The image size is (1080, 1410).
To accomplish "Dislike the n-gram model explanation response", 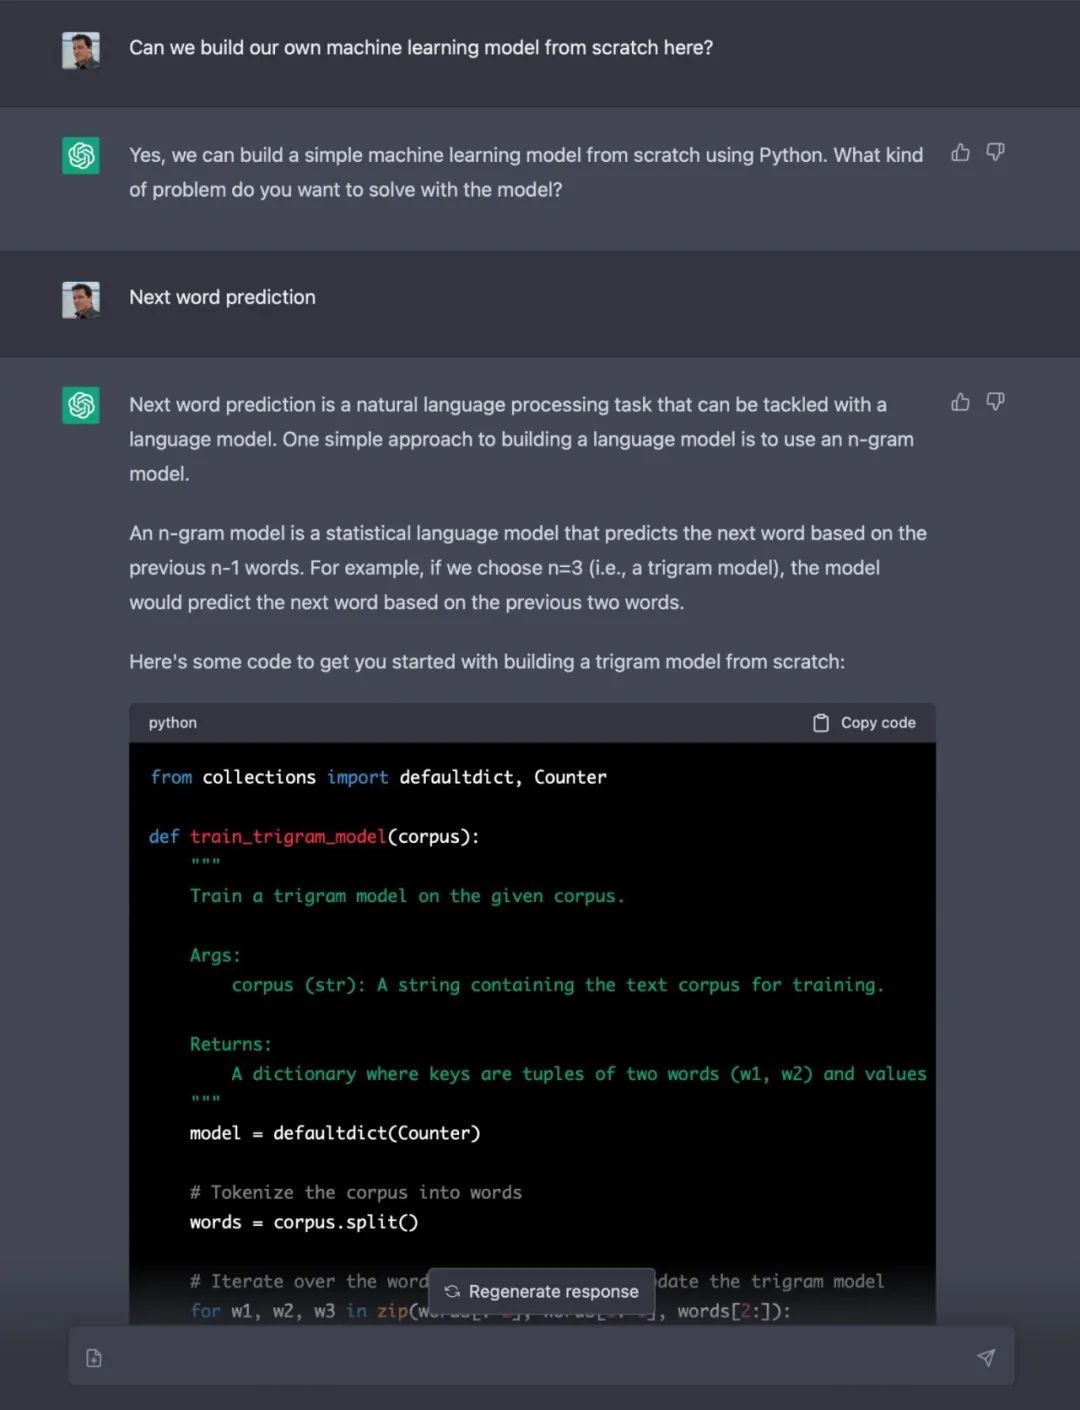I will coord(995,402).
